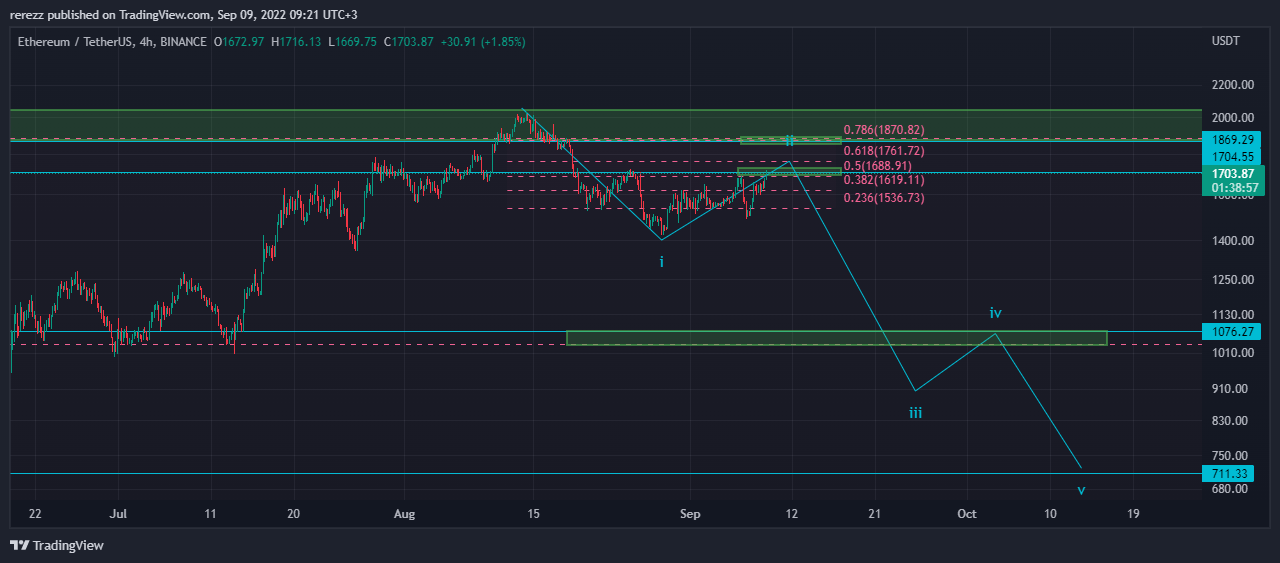The image size is (1280, 563).
Task: Click the candle countdown 01:38:57
Action: [x=1232, y=187]
